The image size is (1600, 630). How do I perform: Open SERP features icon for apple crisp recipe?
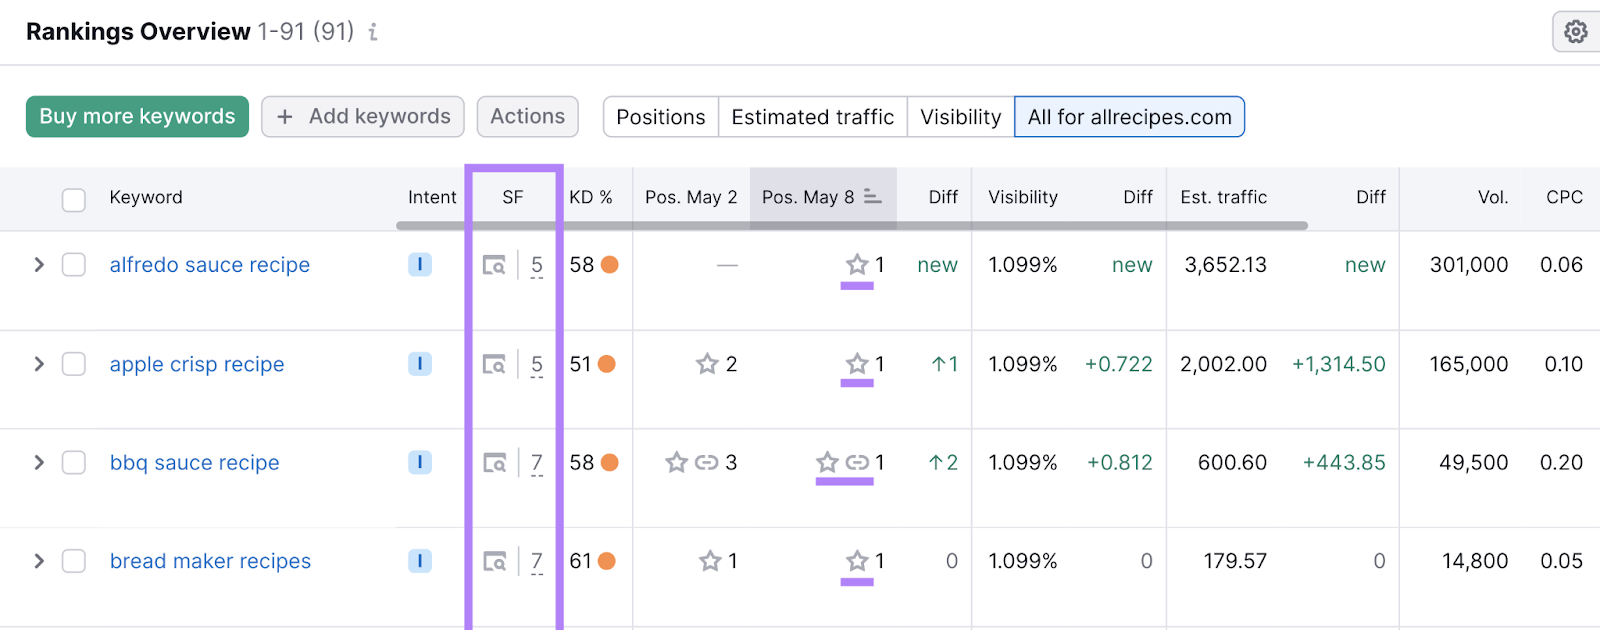(x=494, y=364)
